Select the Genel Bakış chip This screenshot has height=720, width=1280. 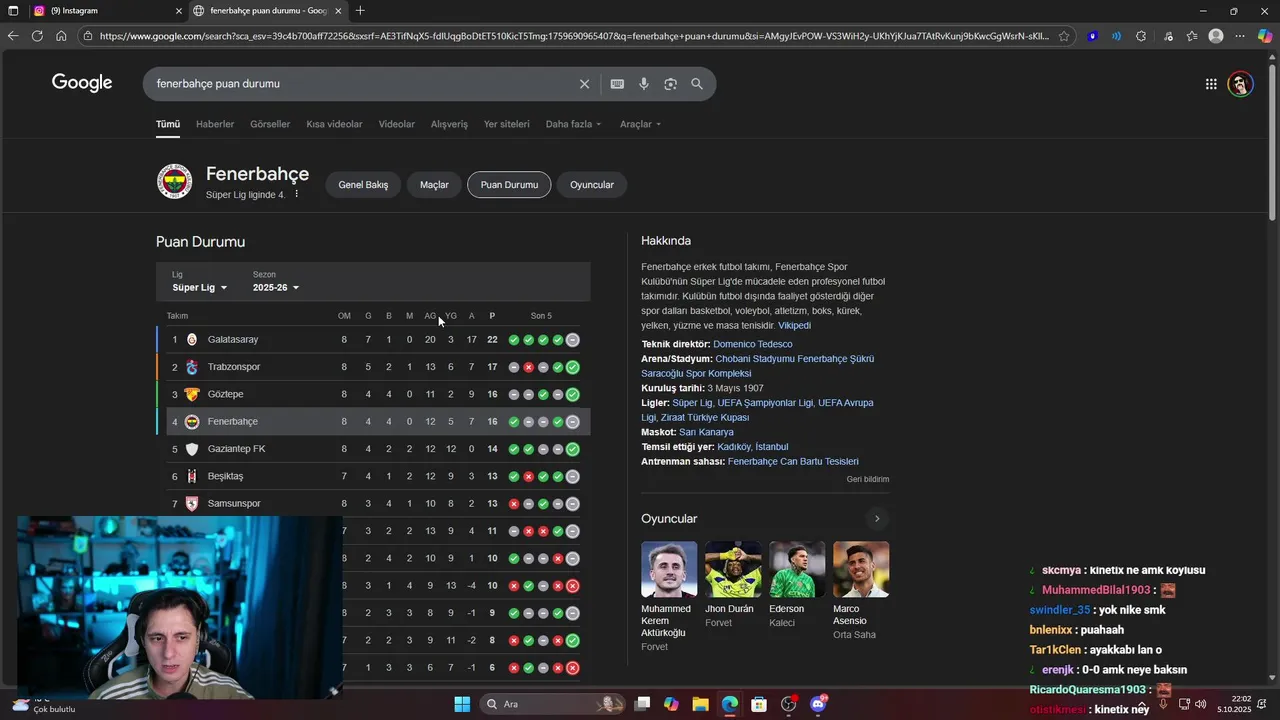[363, 184]
